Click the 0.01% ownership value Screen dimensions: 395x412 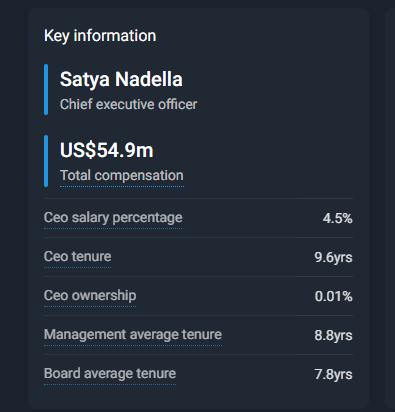pyautogui.click(x=333, y=296)
